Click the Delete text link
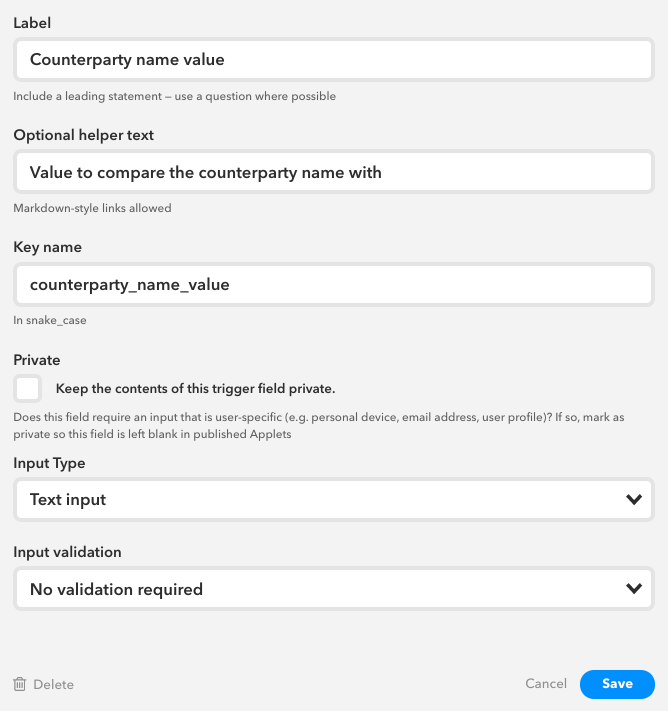The image size is (668, 711). (54, 684)
